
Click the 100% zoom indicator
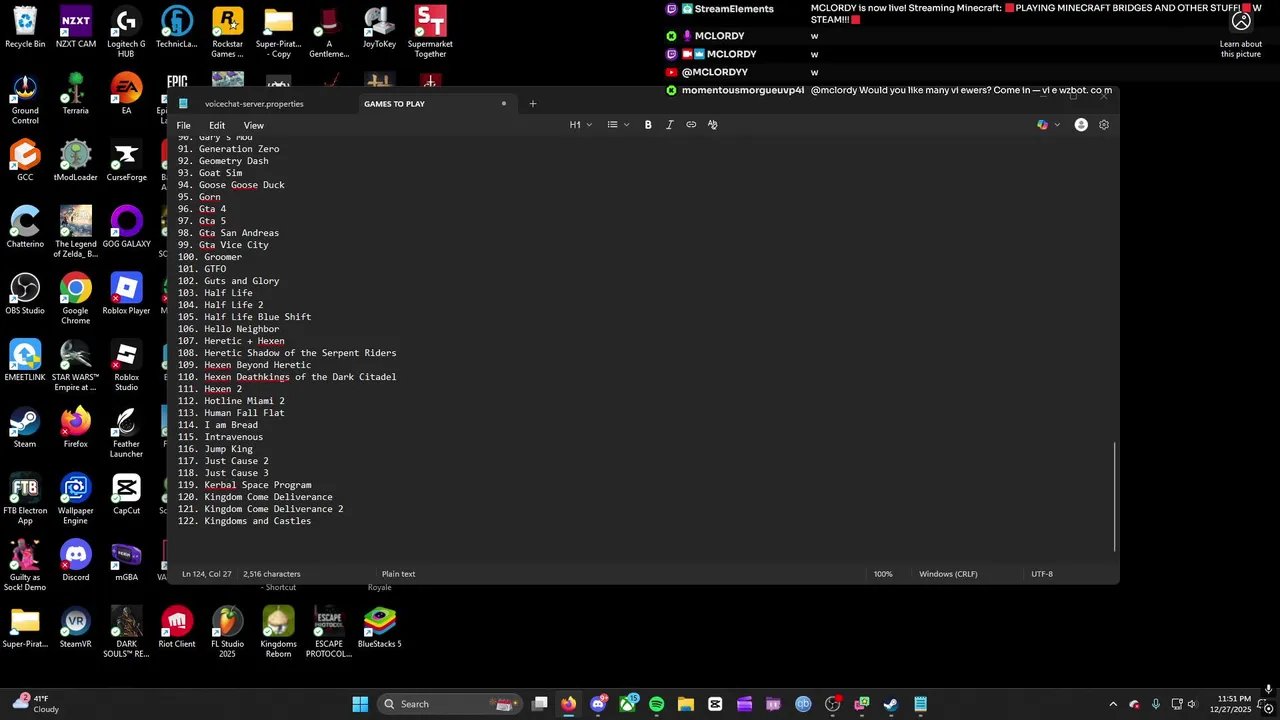[883, 574]
